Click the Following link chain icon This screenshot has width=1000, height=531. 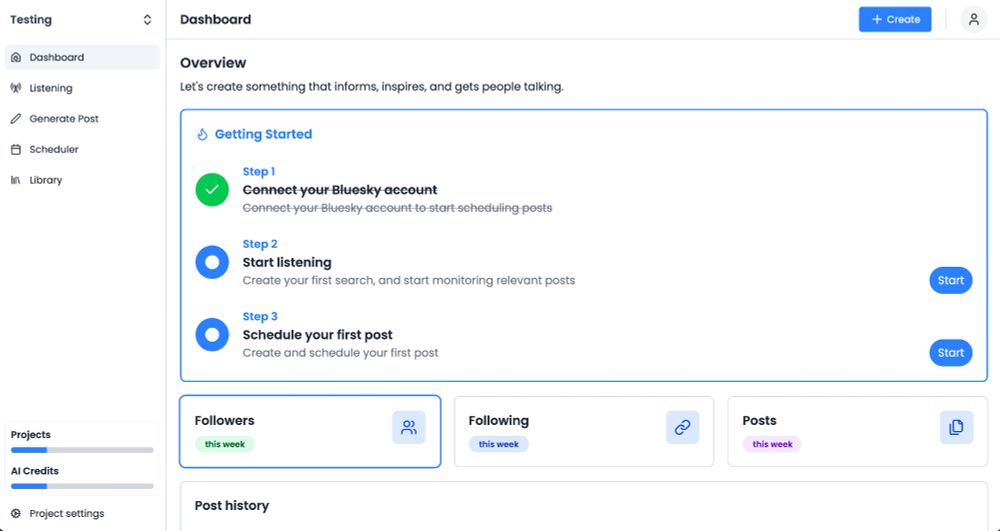[682, 427]
